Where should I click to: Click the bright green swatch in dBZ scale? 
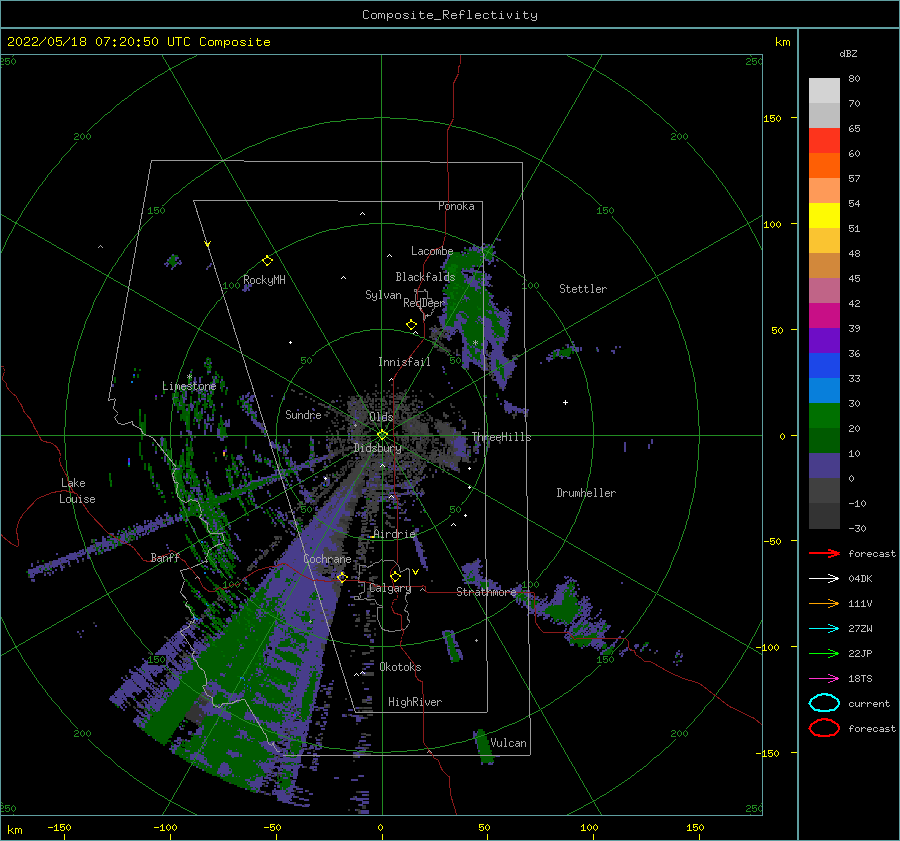point(824,415)
